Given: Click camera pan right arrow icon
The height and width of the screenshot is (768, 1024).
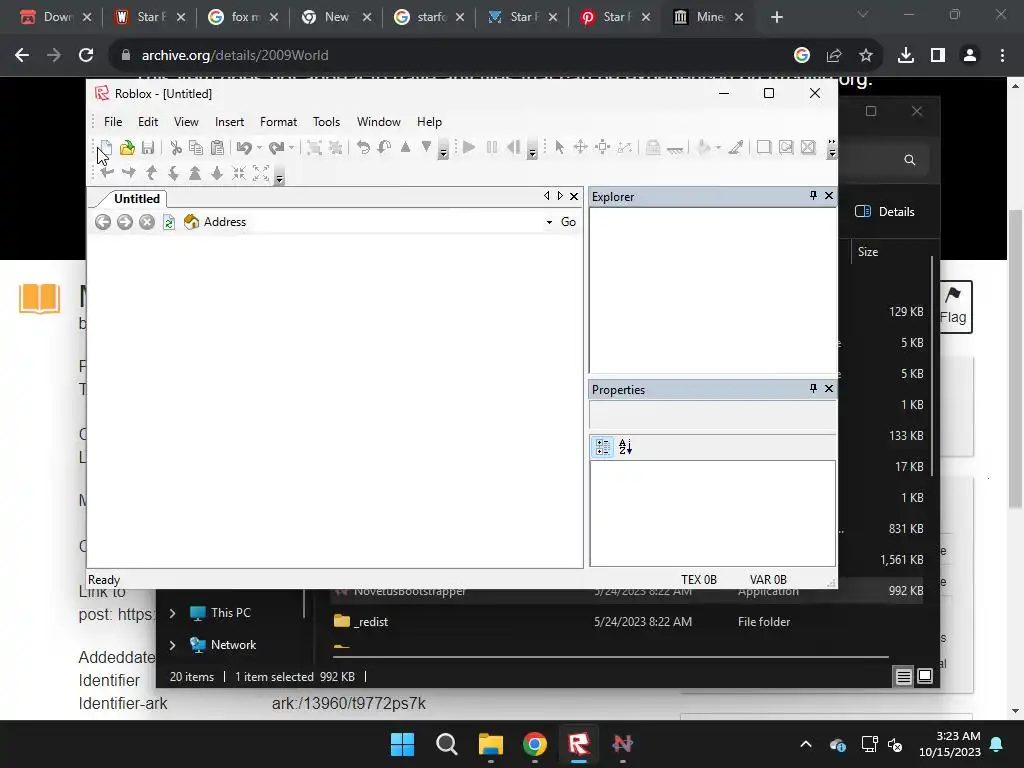Looking at the screenshot, I should [129, 173].
